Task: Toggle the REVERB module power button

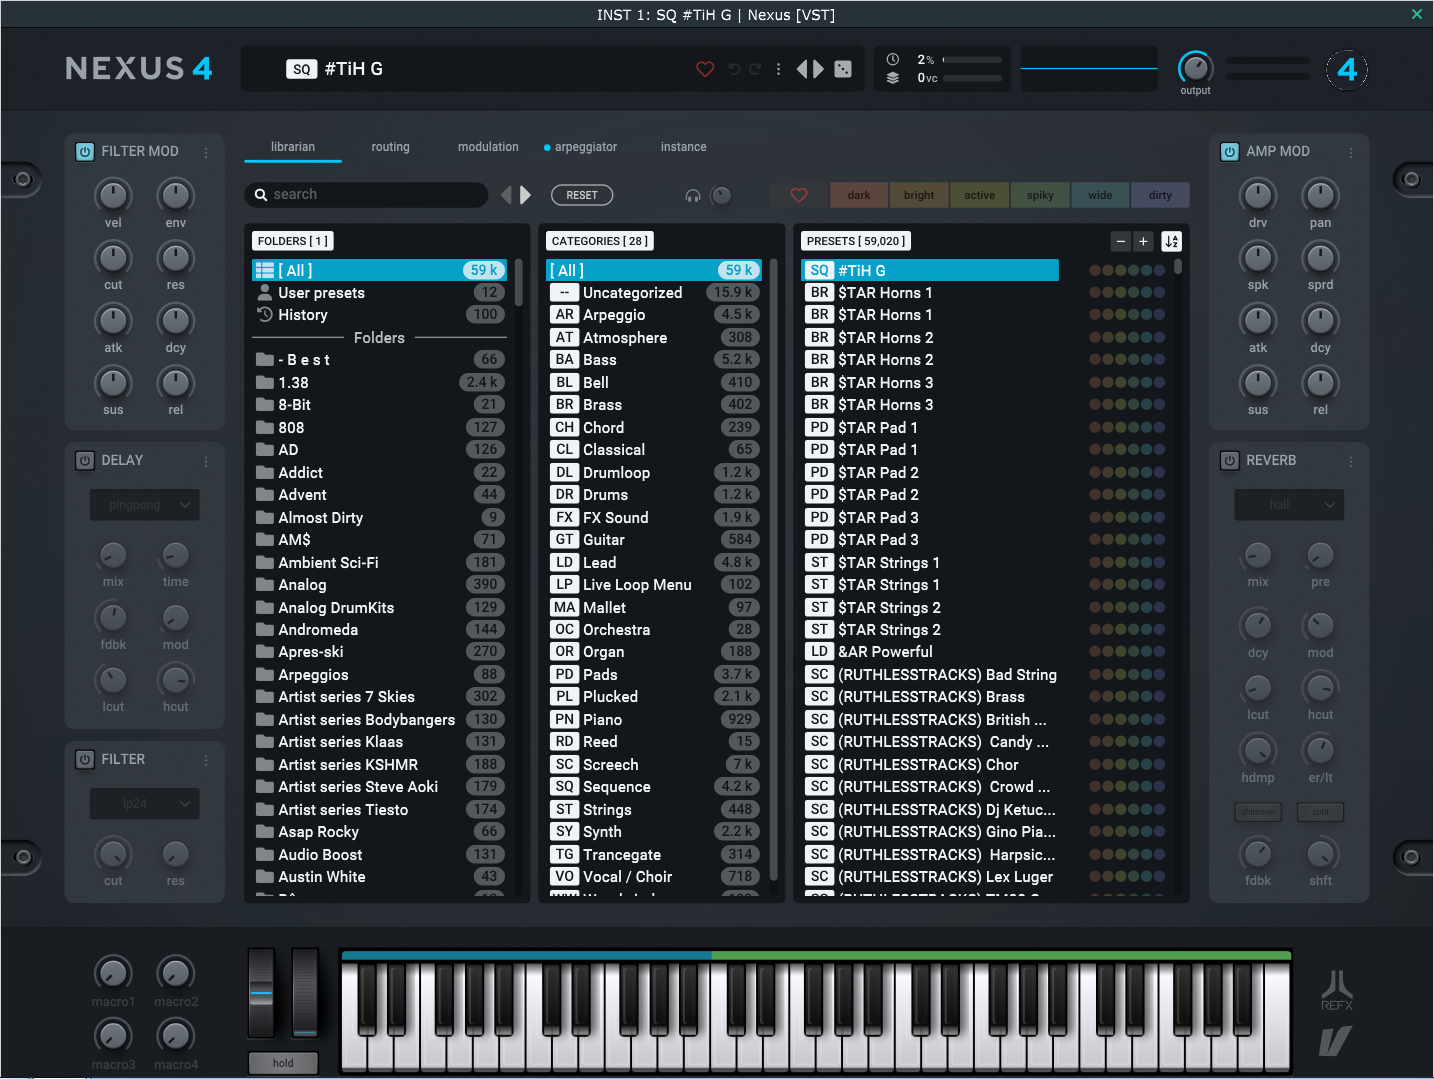Action: point(1230,460)
